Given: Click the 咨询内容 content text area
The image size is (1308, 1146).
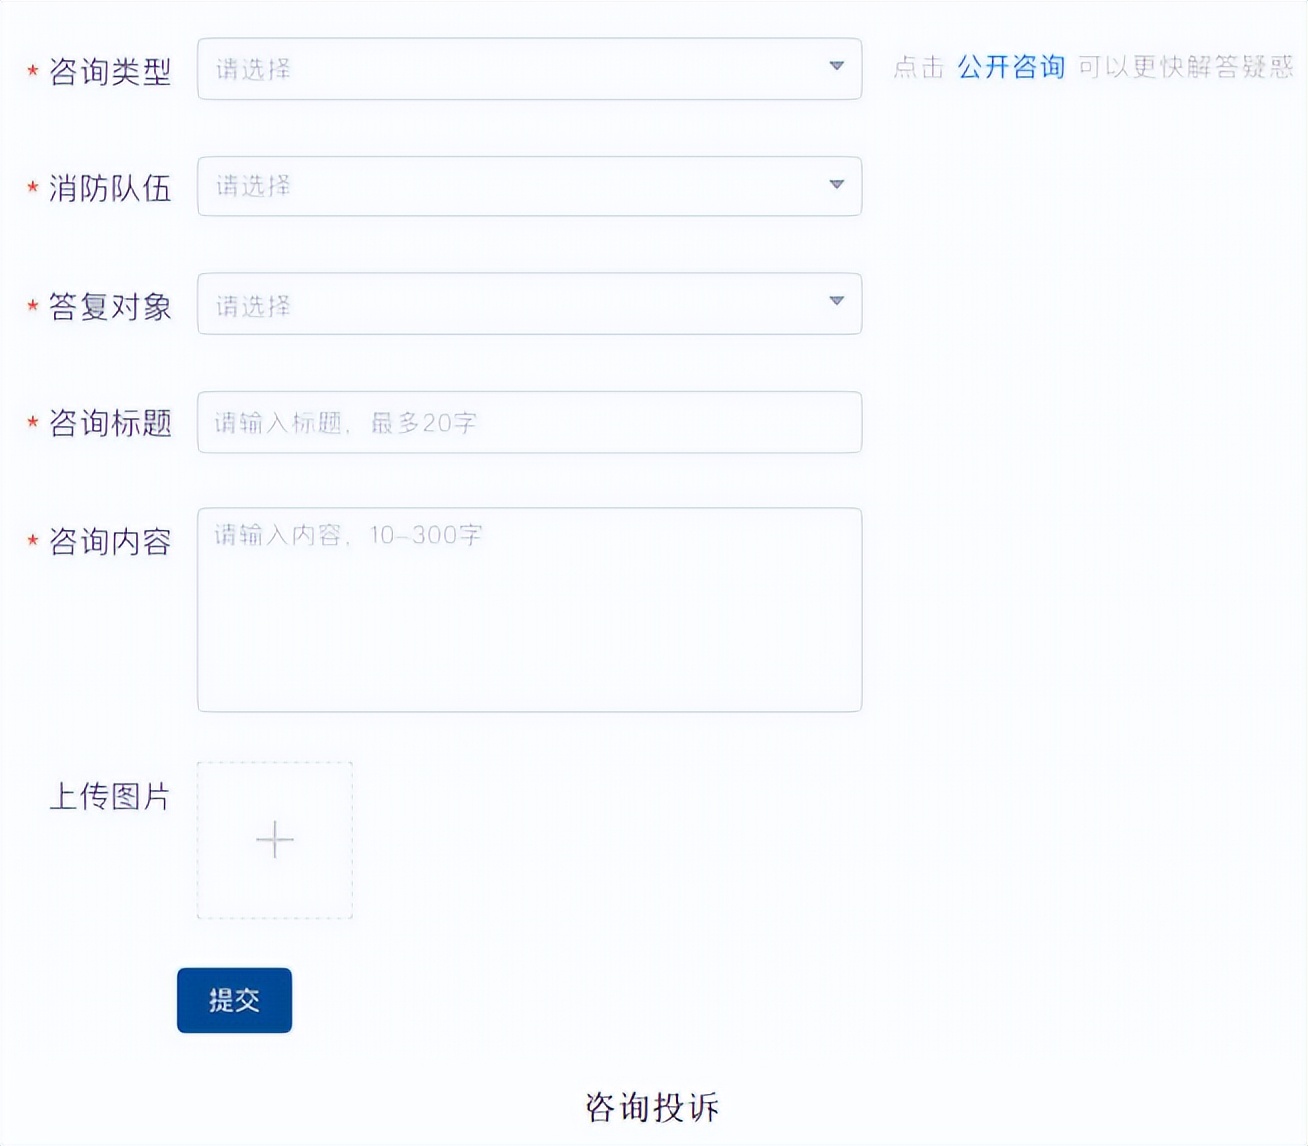Looking at the screenshot, I should coord(530,608).
